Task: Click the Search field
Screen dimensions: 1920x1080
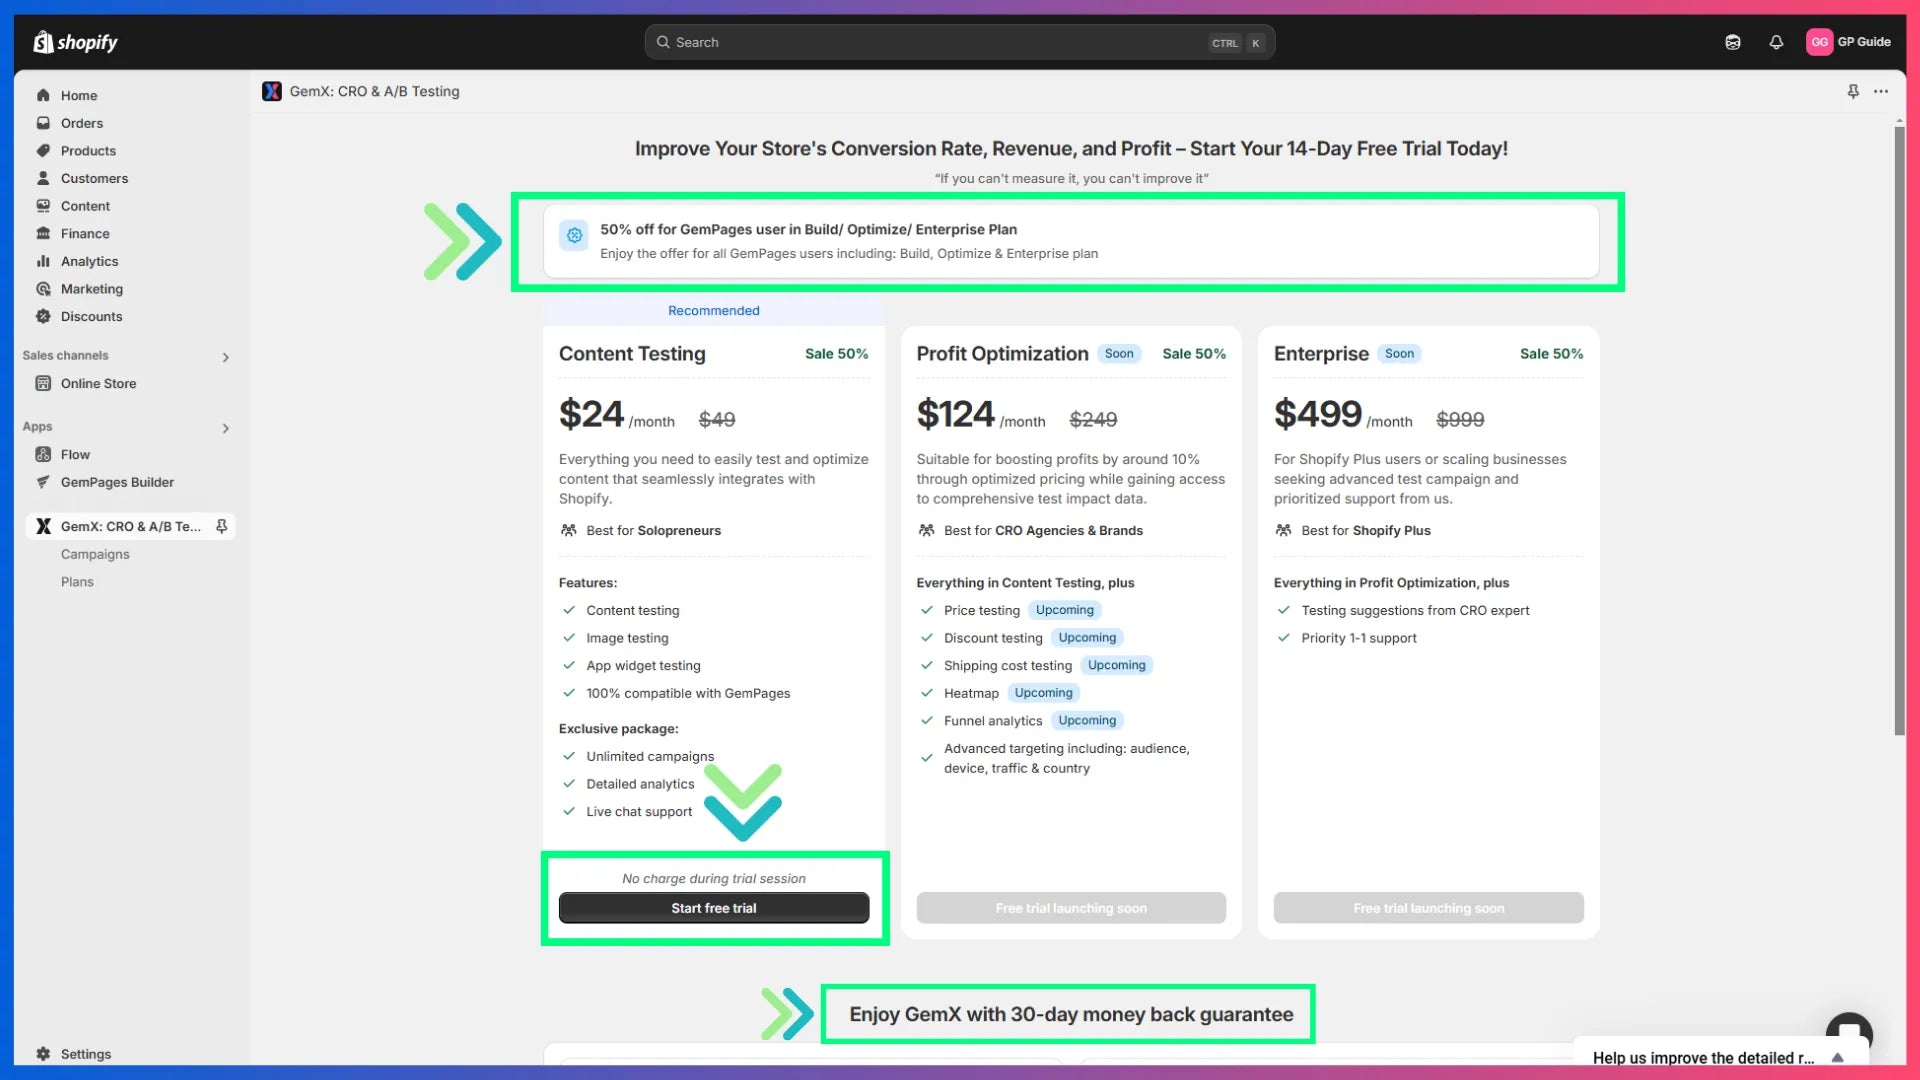Action: (x=959, y=42)
